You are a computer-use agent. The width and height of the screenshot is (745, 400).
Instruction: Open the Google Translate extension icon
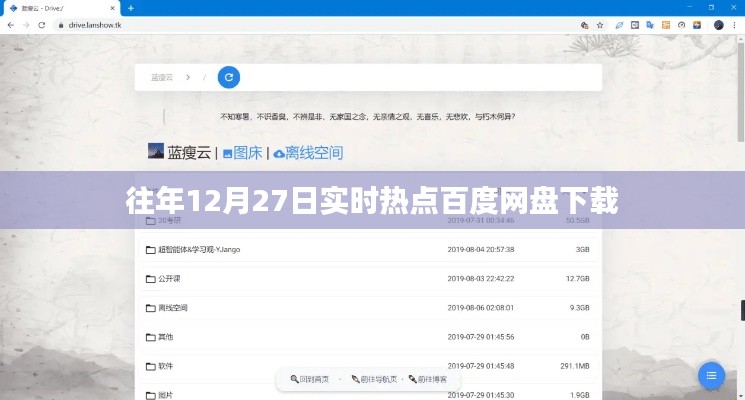[x=650, y=25]
